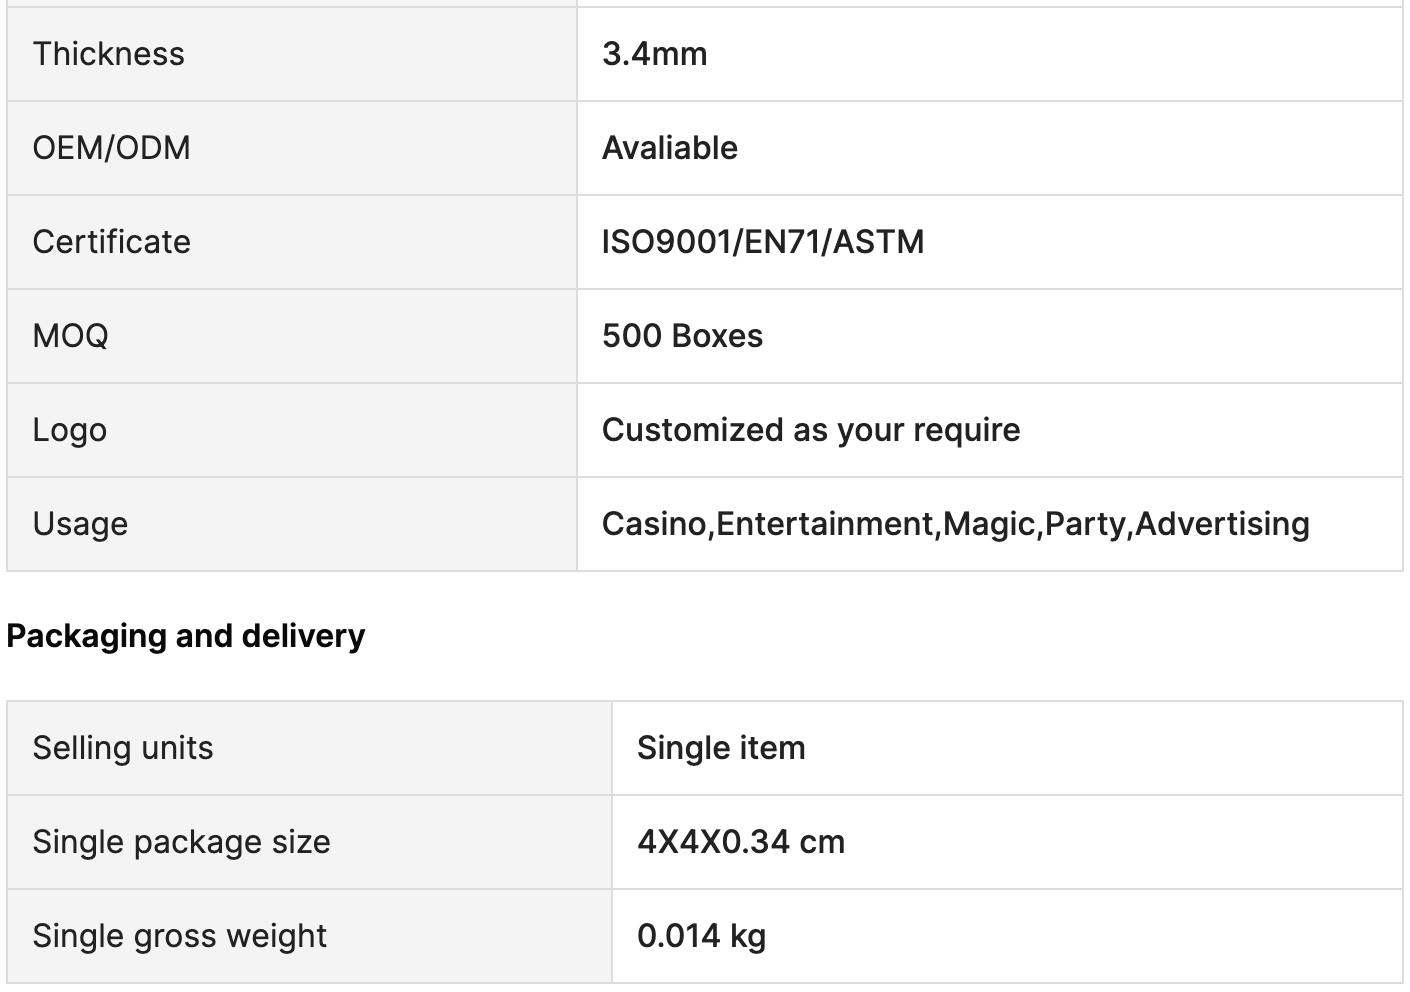Select the 3.4mm thickness value
The width and height of the screenshot is (1410, 992).
tap(654, 54)
